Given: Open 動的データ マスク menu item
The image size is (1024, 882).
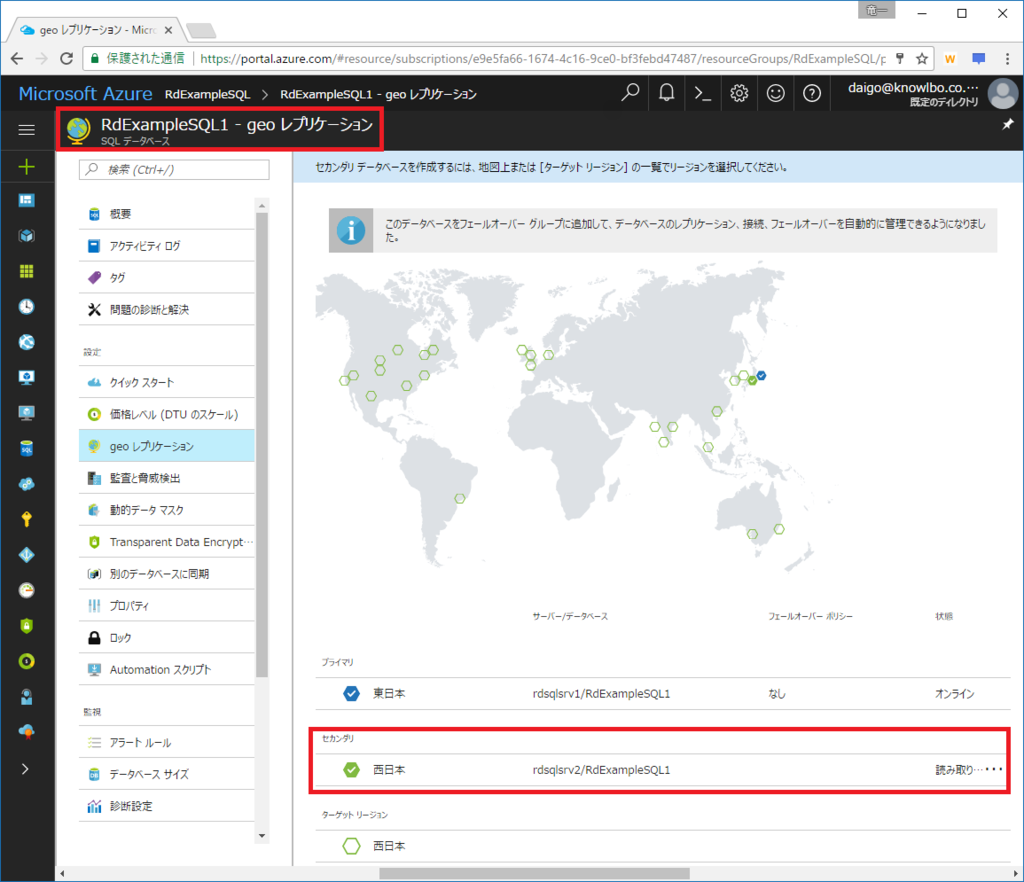Looking at the screenshot, I should (167, 510).
